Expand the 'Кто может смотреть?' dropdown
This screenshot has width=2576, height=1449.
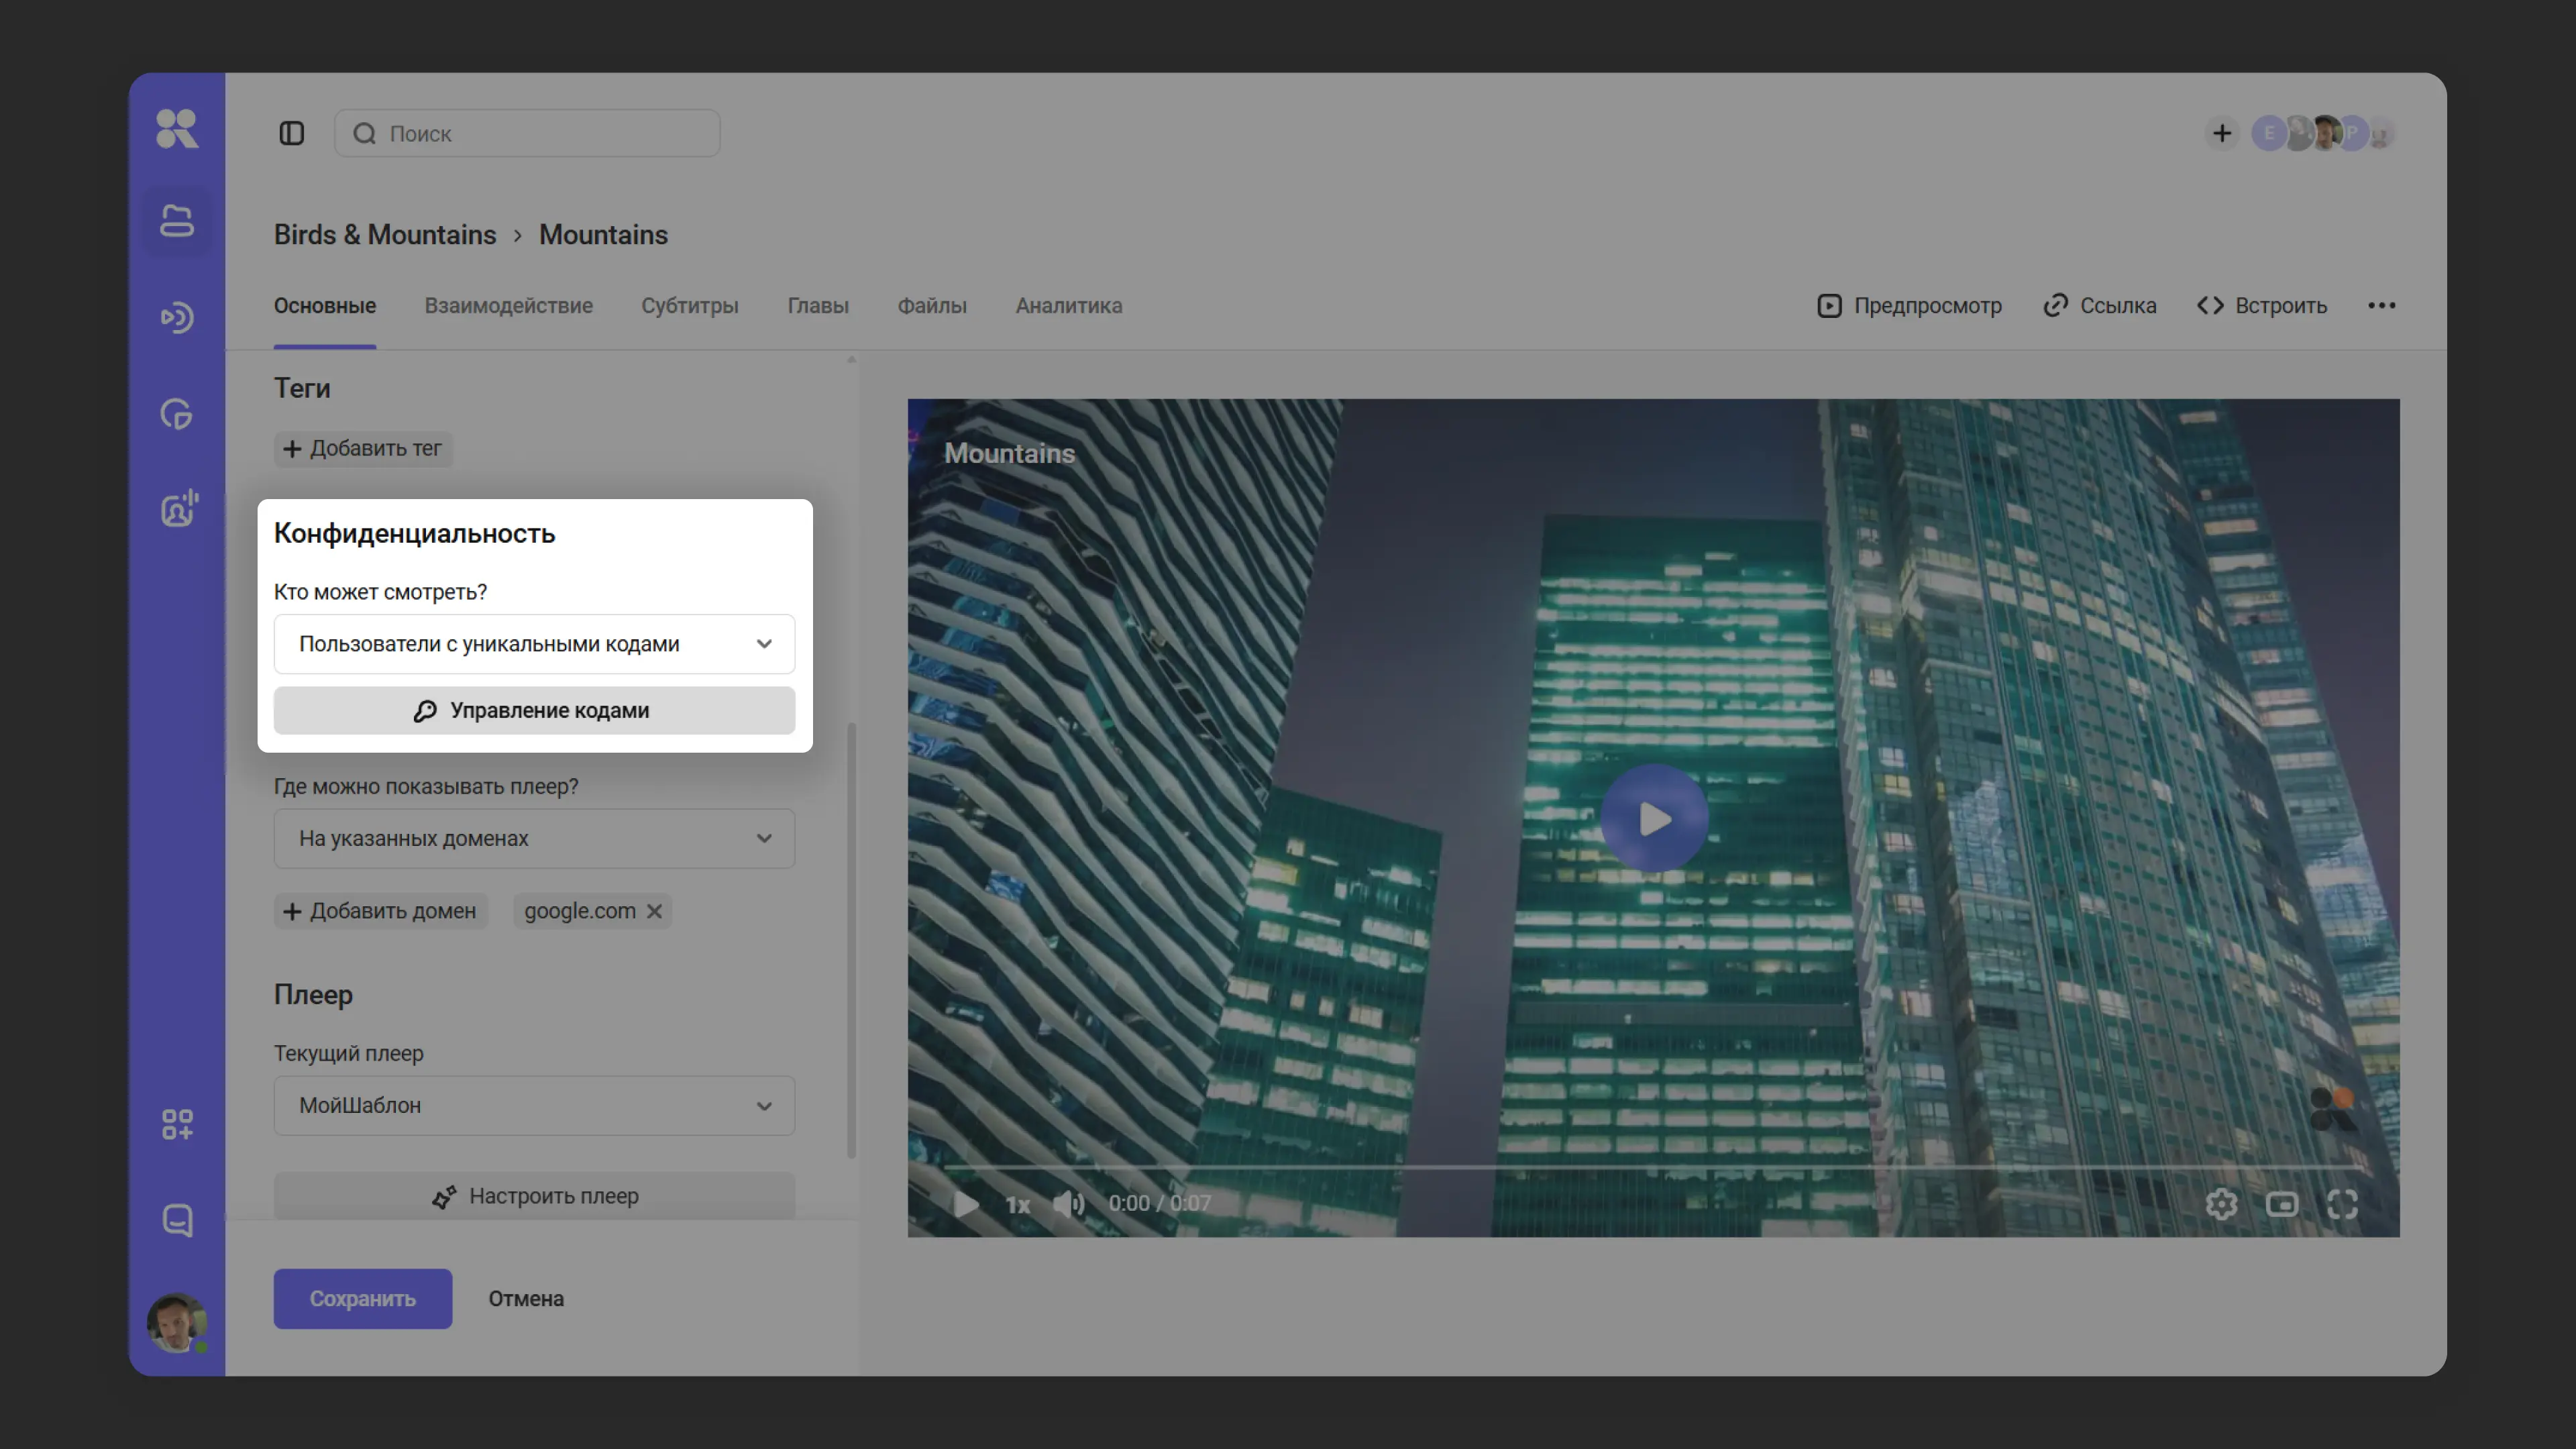coord(534,644)
